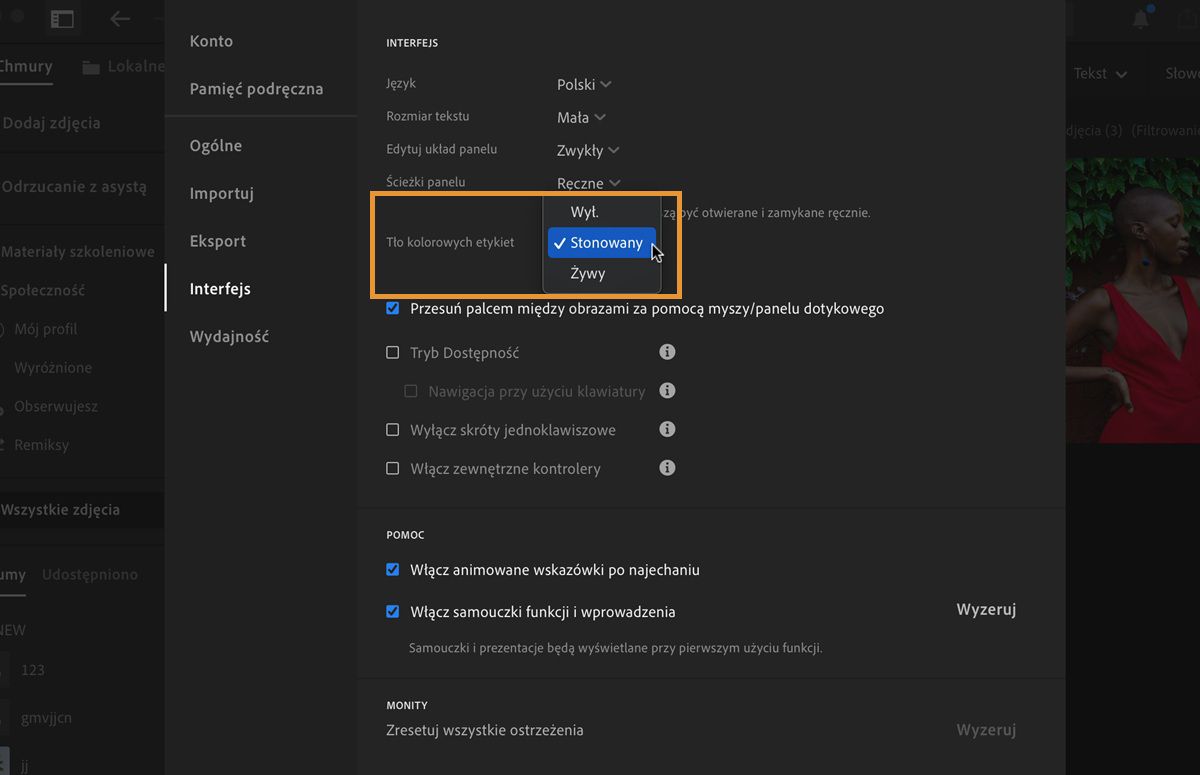
Task: Click the back arrow icon
Action: click(x=120, y=19)
